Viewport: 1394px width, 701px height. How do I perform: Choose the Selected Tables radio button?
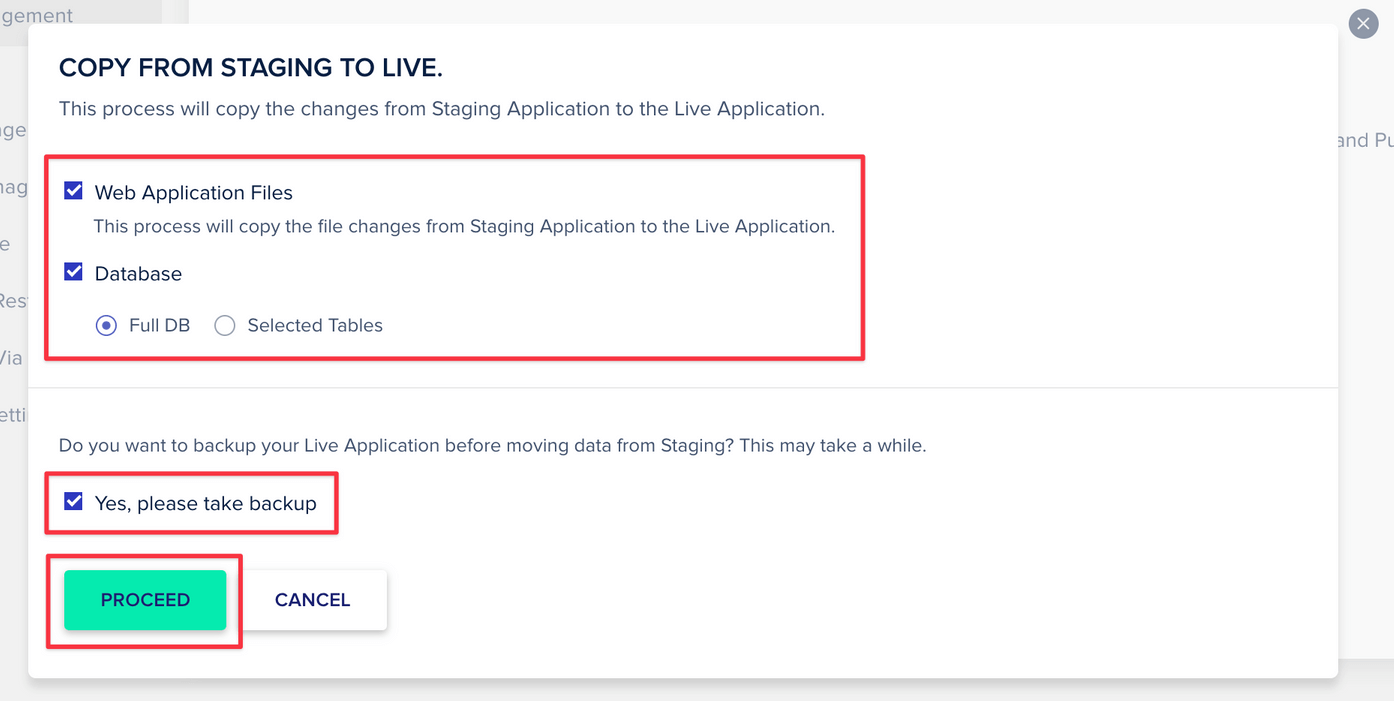coord(225,325)
